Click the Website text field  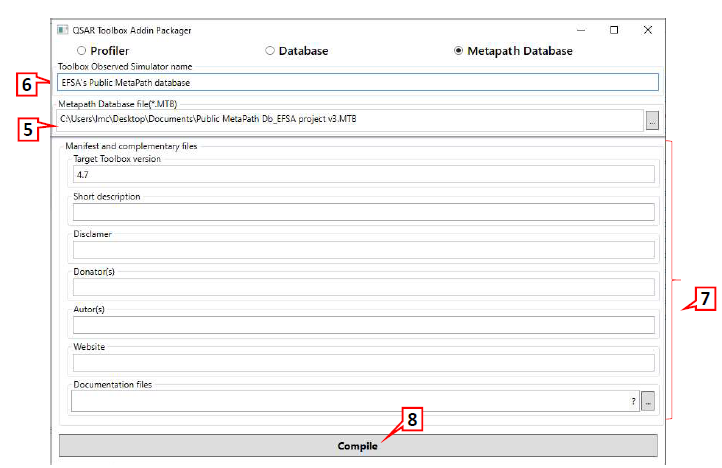364,363
